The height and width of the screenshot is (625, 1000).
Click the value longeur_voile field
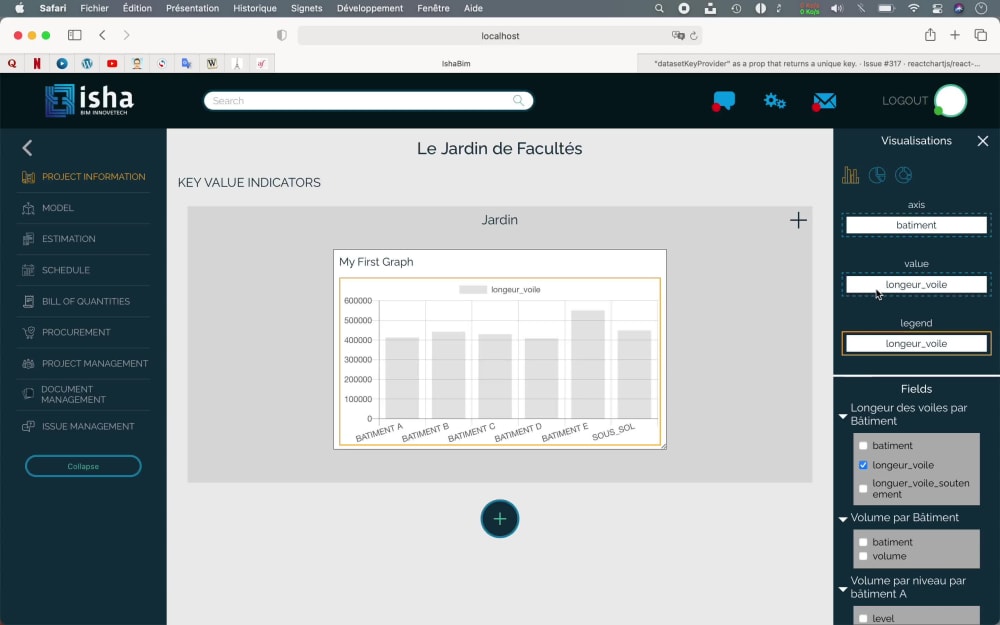coord(916,284)
